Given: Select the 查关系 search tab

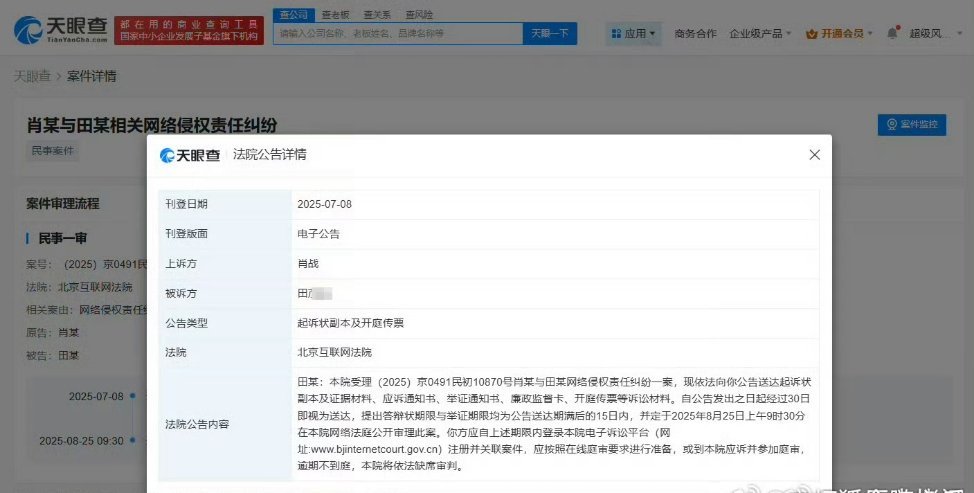Looking at the screenshot, I should click(x=377, y=14).
